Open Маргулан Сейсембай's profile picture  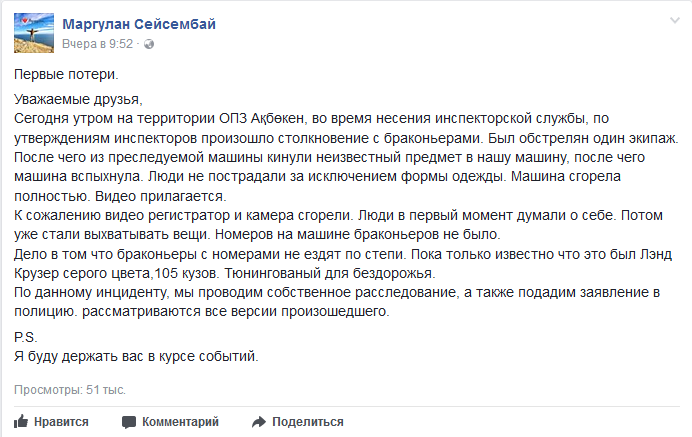pos(32,34)
